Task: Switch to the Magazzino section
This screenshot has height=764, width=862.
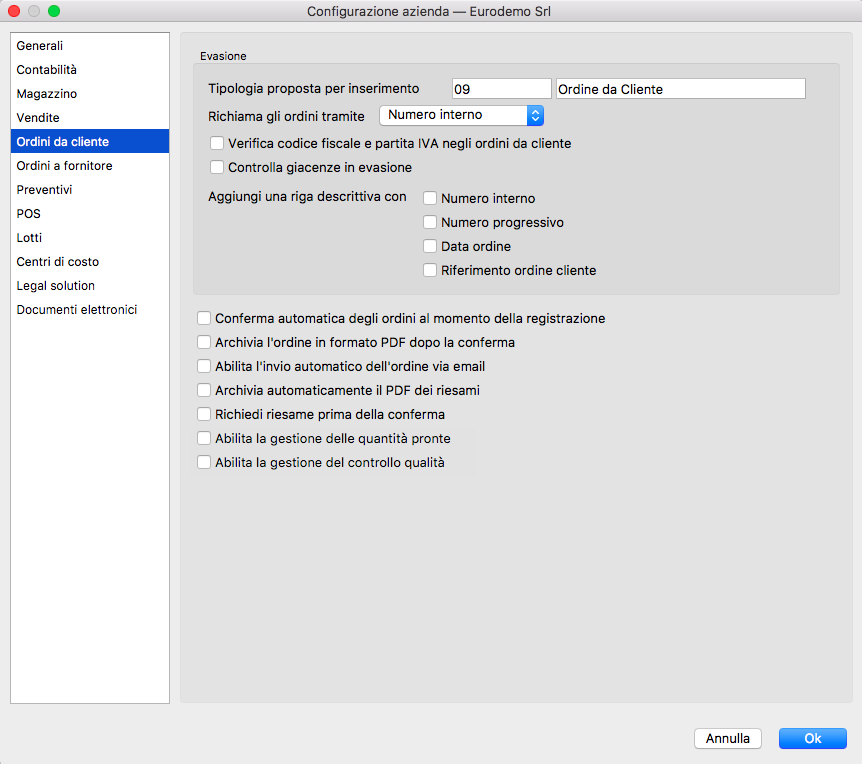Action: tap(47, 94)
